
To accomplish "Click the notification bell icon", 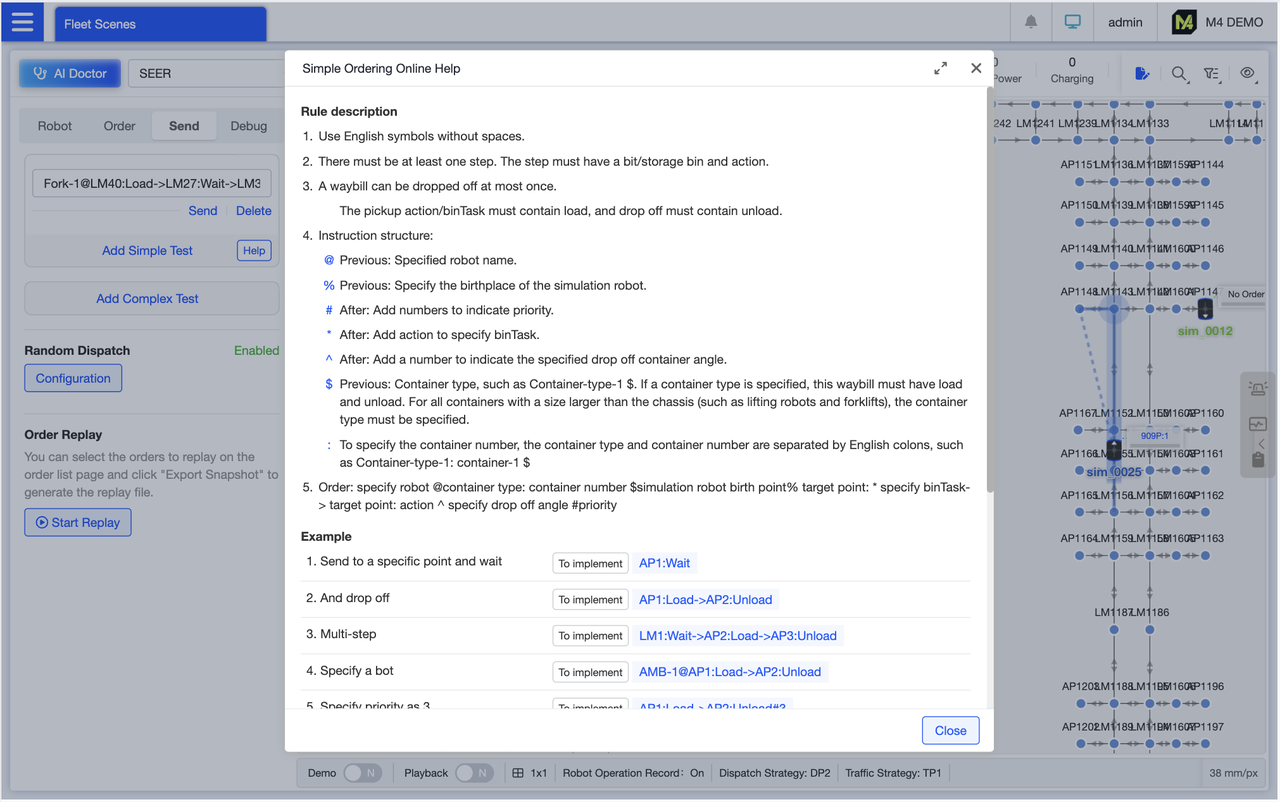I will click(x=1031, y=21).
